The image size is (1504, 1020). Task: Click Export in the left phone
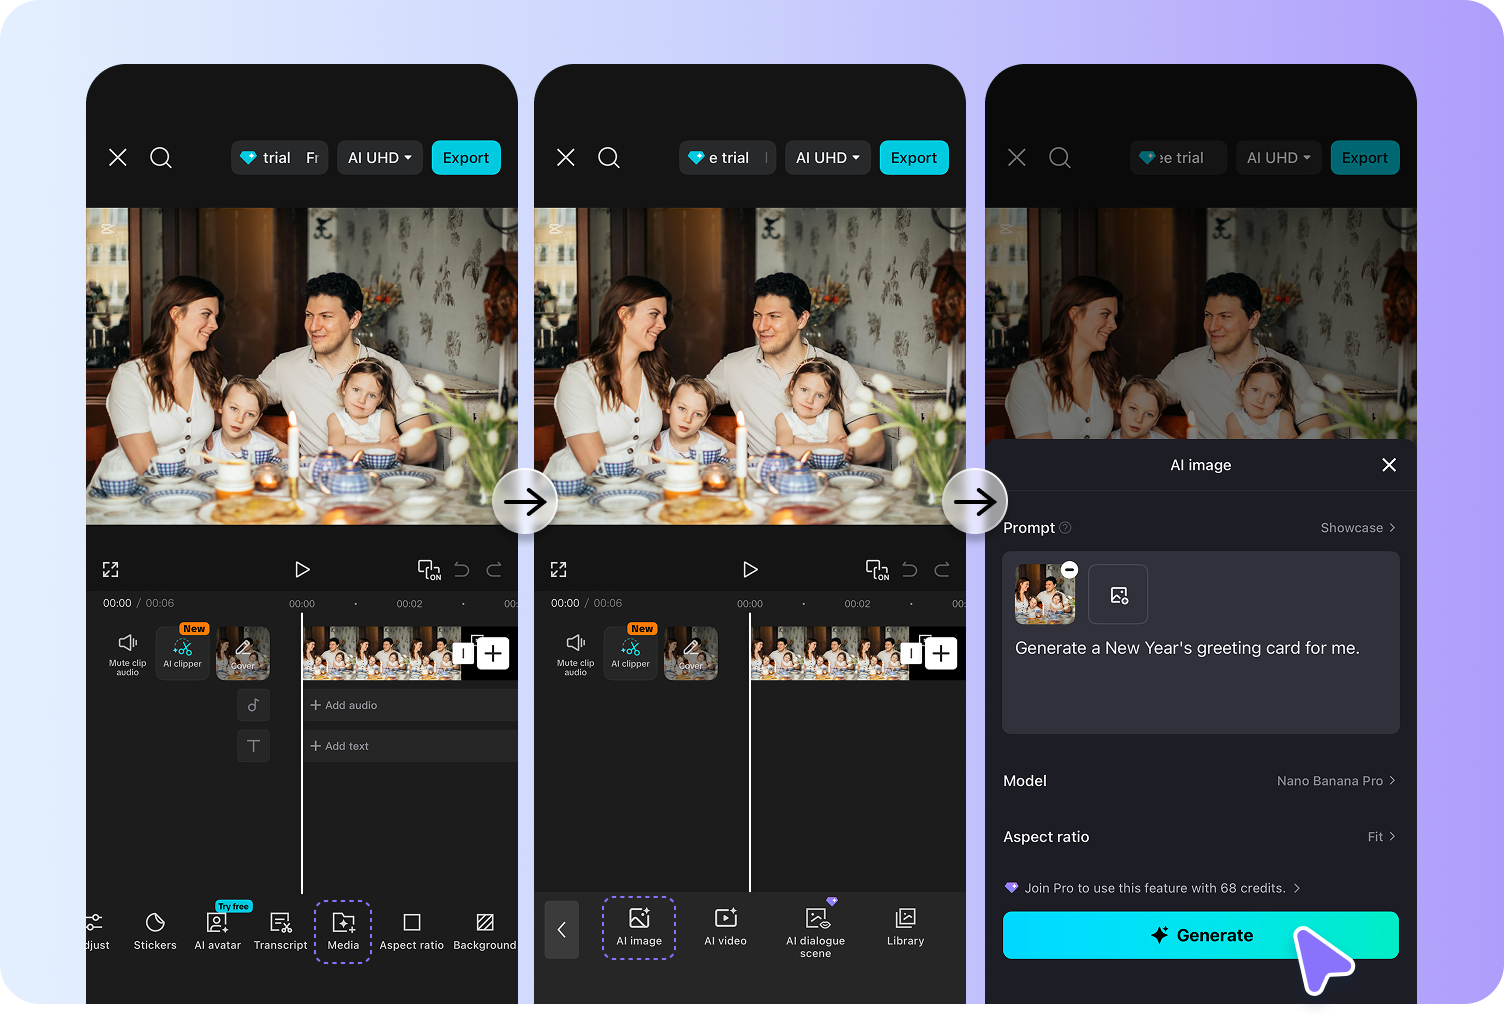[466, 158]
